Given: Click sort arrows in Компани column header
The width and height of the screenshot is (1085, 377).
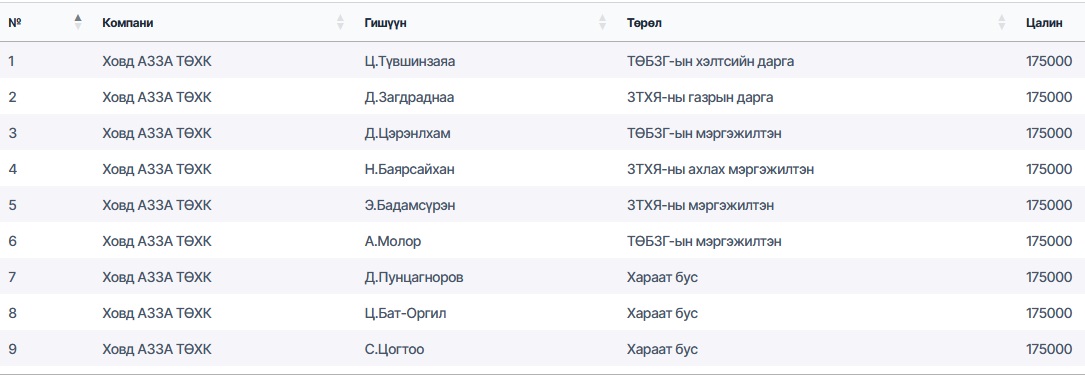Looking at the screenshot, I should pos(340,22).
